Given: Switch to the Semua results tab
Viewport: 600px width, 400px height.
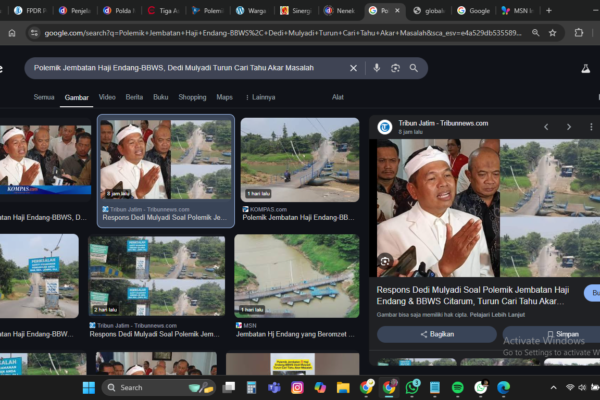Looking at the screenshot, I should click(44, 97).
